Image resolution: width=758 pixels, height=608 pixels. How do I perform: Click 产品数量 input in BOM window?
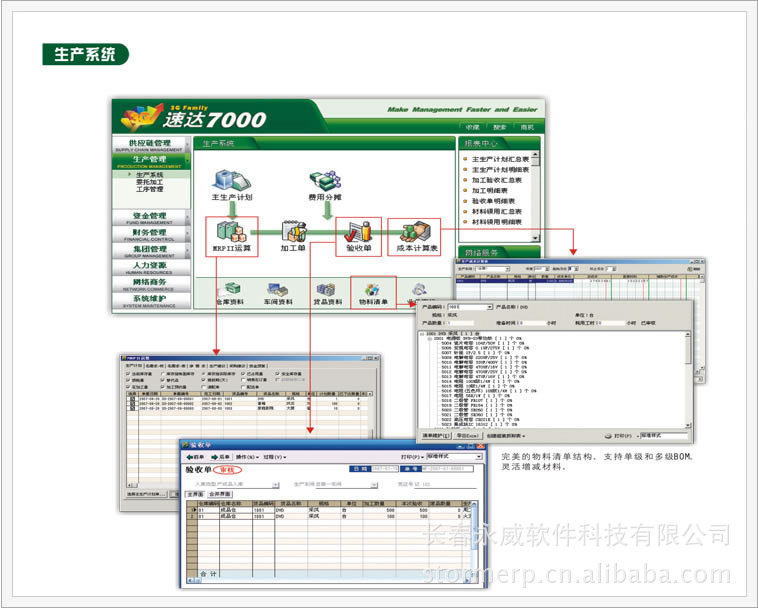(460, 323)
